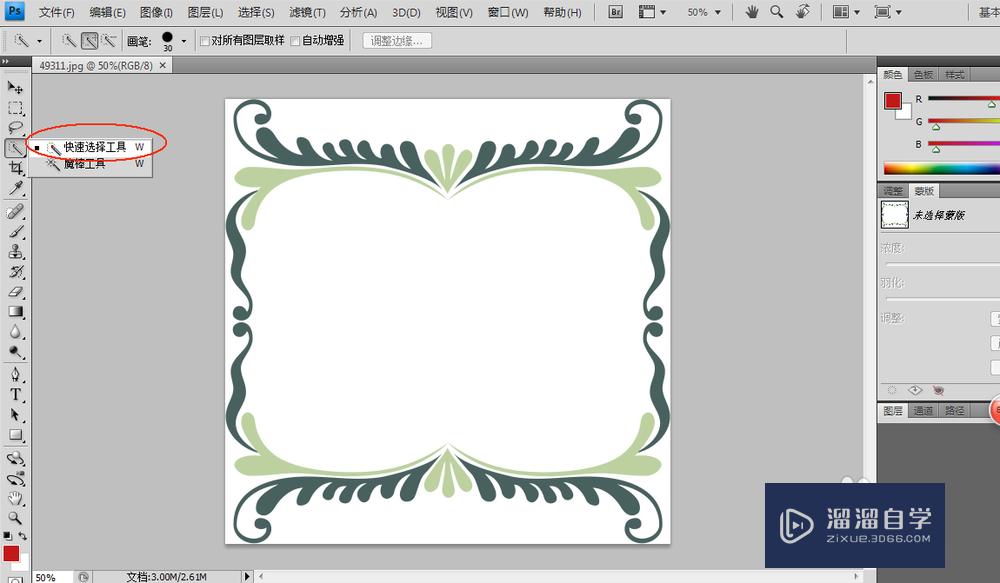Screen dimensions: 1000x583
Task: Open the status bar info flyout arrow
Action: (x=247, y=577)
